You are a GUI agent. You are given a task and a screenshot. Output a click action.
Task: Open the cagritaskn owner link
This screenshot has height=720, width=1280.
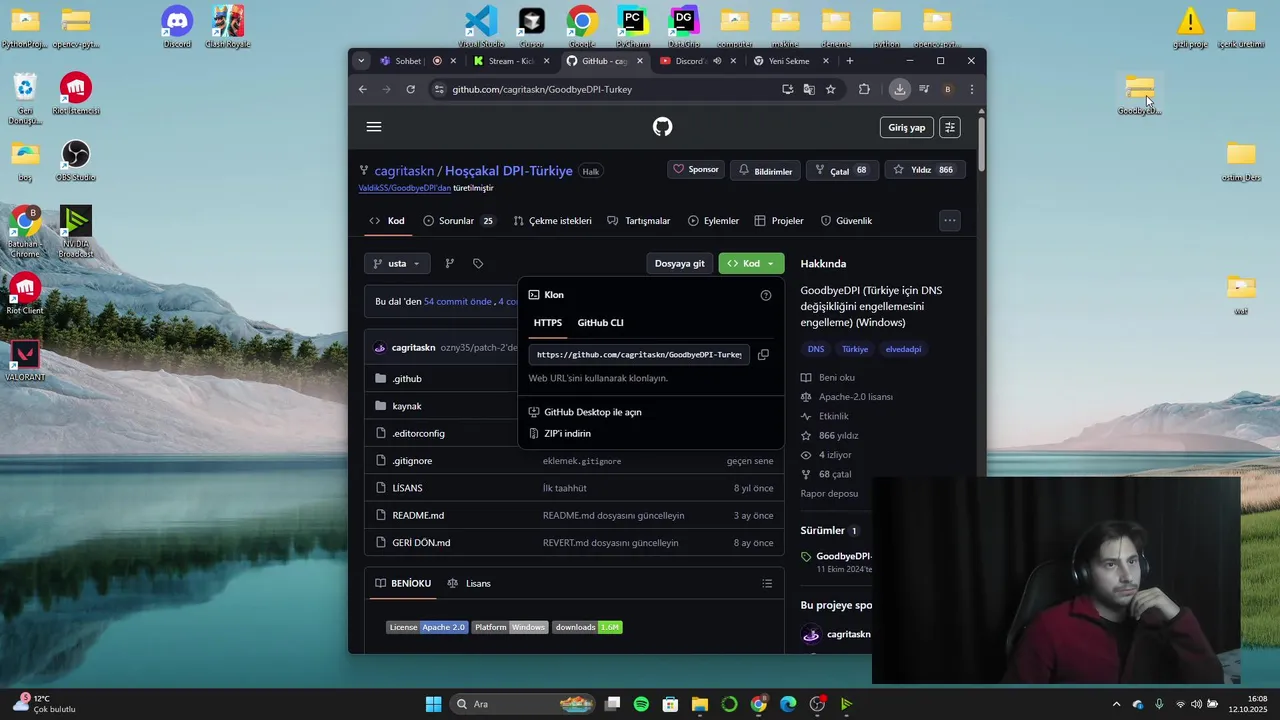404,171
